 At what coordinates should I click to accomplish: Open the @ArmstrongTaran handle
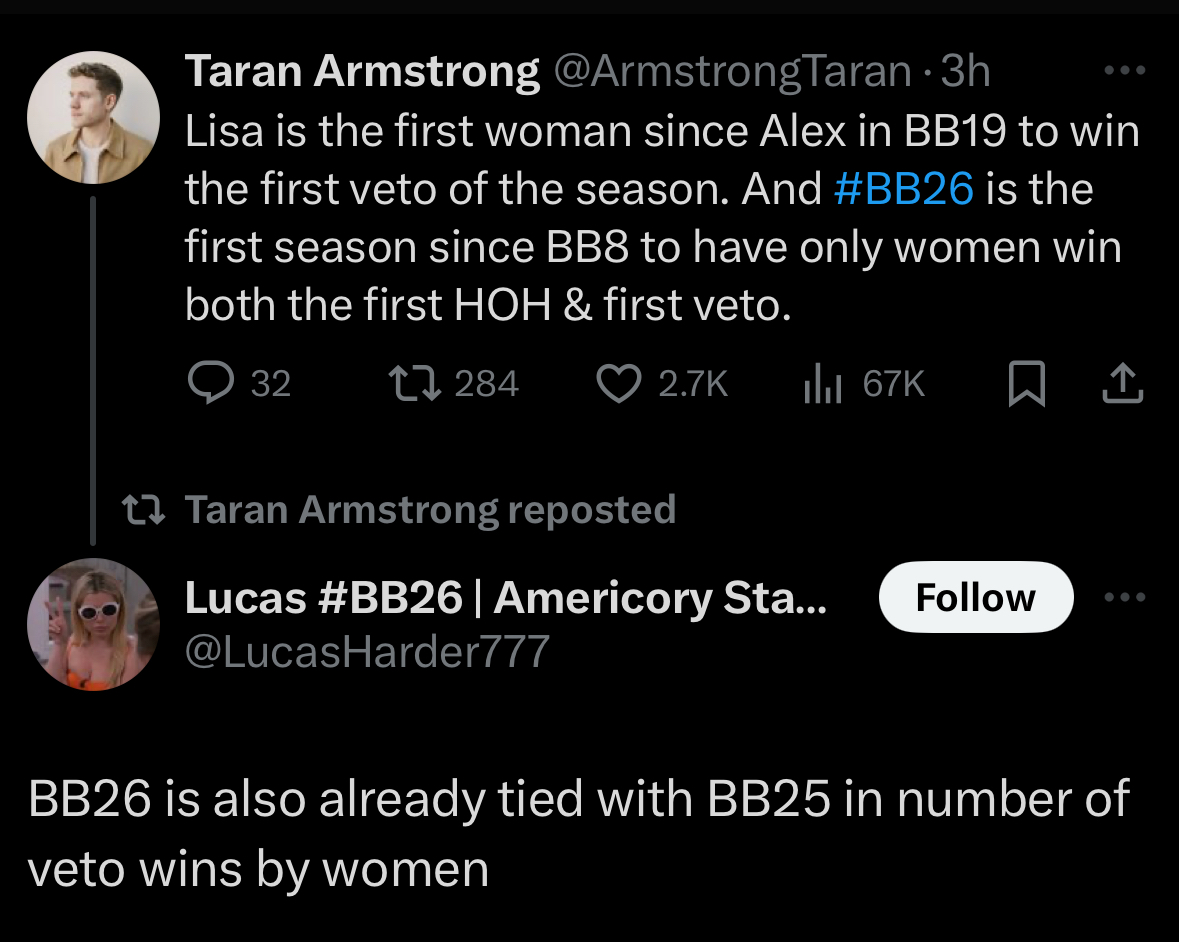[x=732, y=71]
